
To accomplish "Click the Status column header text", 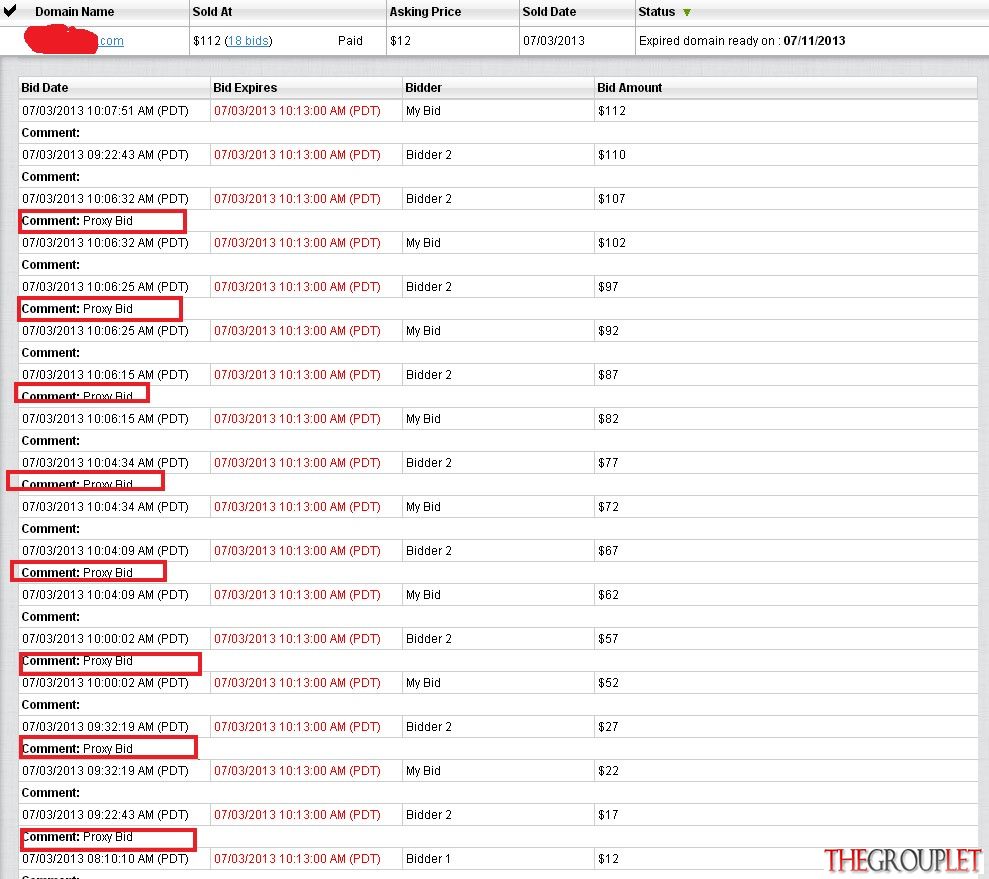I will tap(657, 11).
